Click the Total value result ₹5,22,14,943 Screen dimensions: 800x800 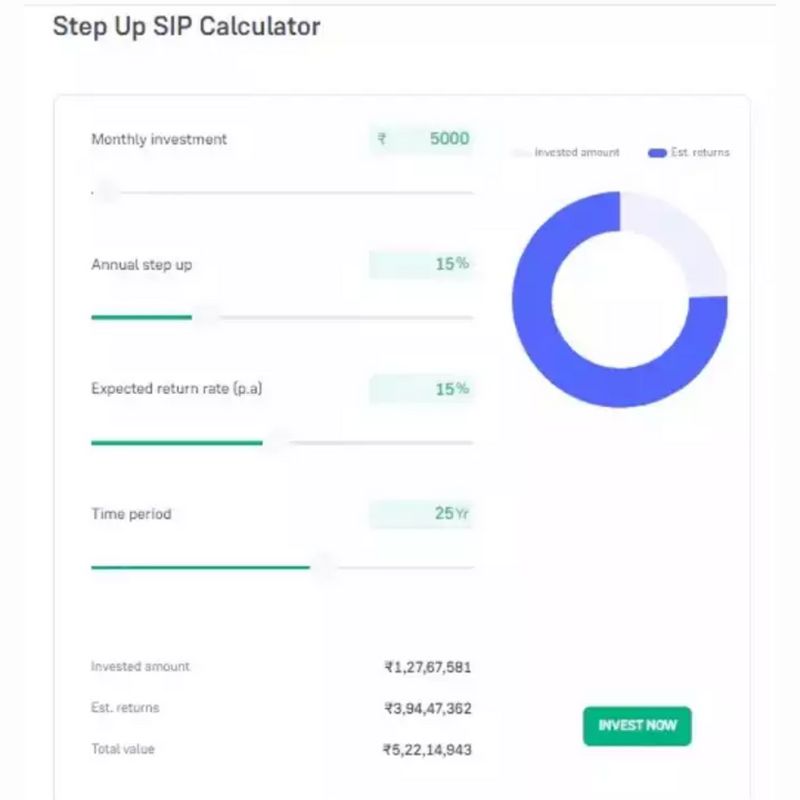[x=427, y=750]
